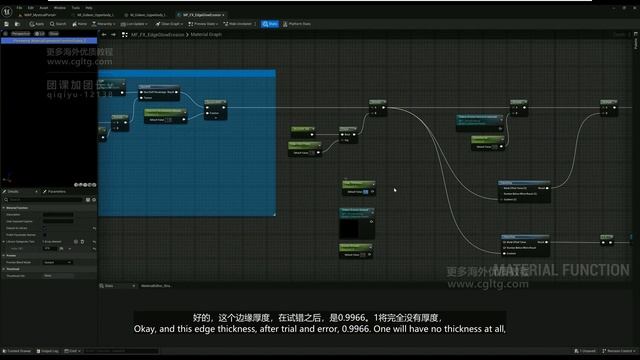The height and width of the screenshot is (360, 640).
Task: Open the Help menu
Action: 89,8
